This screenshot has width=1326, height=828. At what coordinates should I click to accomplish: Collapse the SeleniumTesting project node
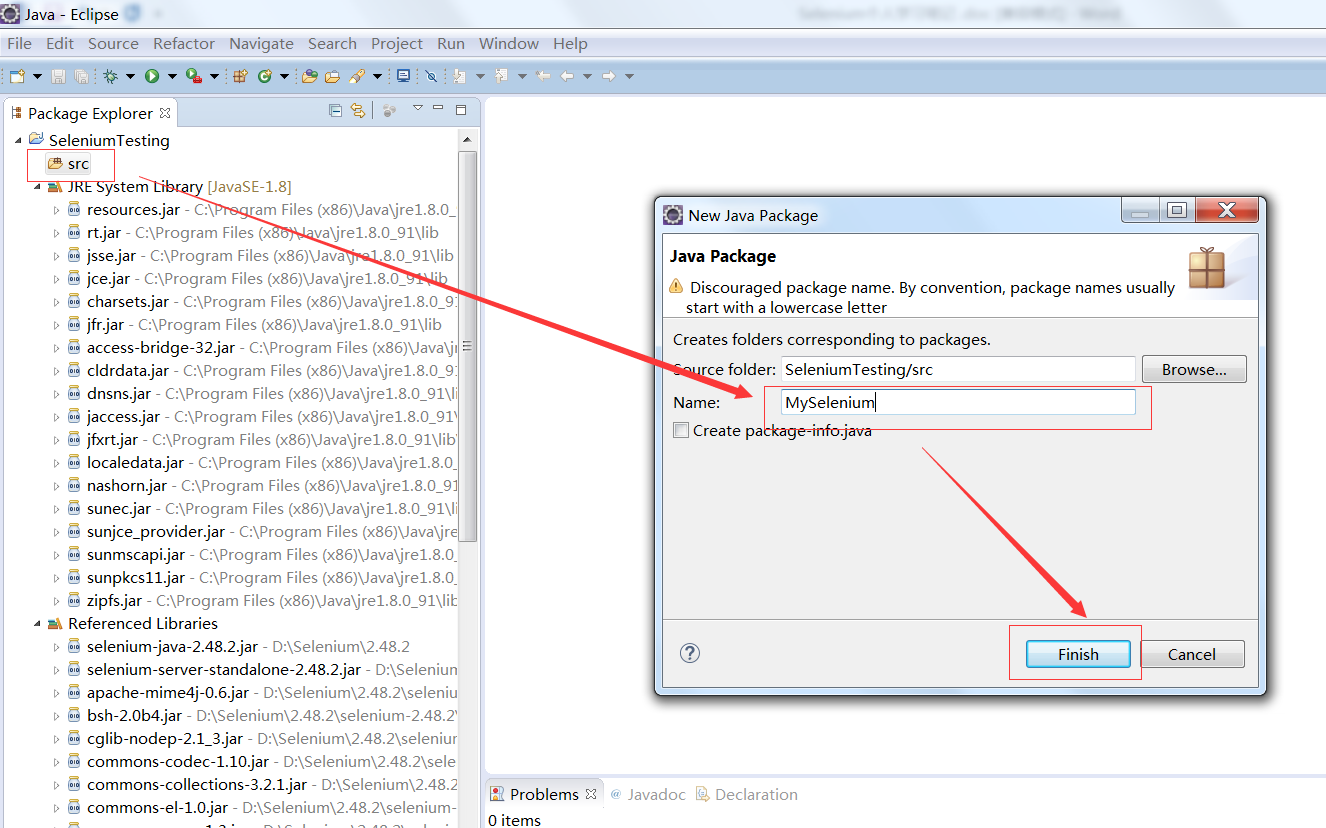[18, 140]
